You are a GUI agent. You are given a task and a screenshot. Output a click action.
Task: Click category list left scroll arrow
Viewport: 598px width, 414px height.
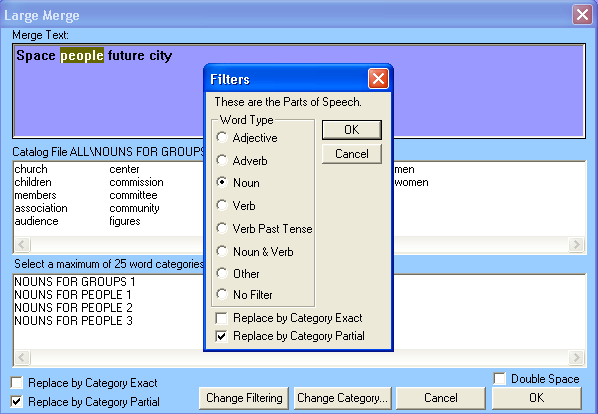pyautogui.click(x=22, y=358)
